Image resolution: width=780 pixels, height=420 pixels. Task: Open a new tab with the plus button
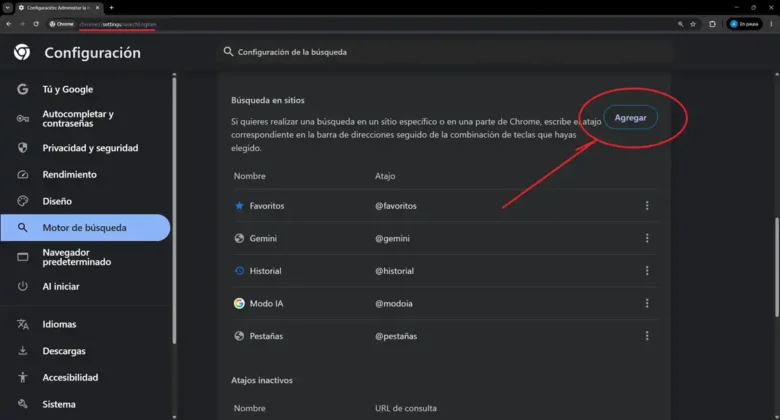coord(111,7)
